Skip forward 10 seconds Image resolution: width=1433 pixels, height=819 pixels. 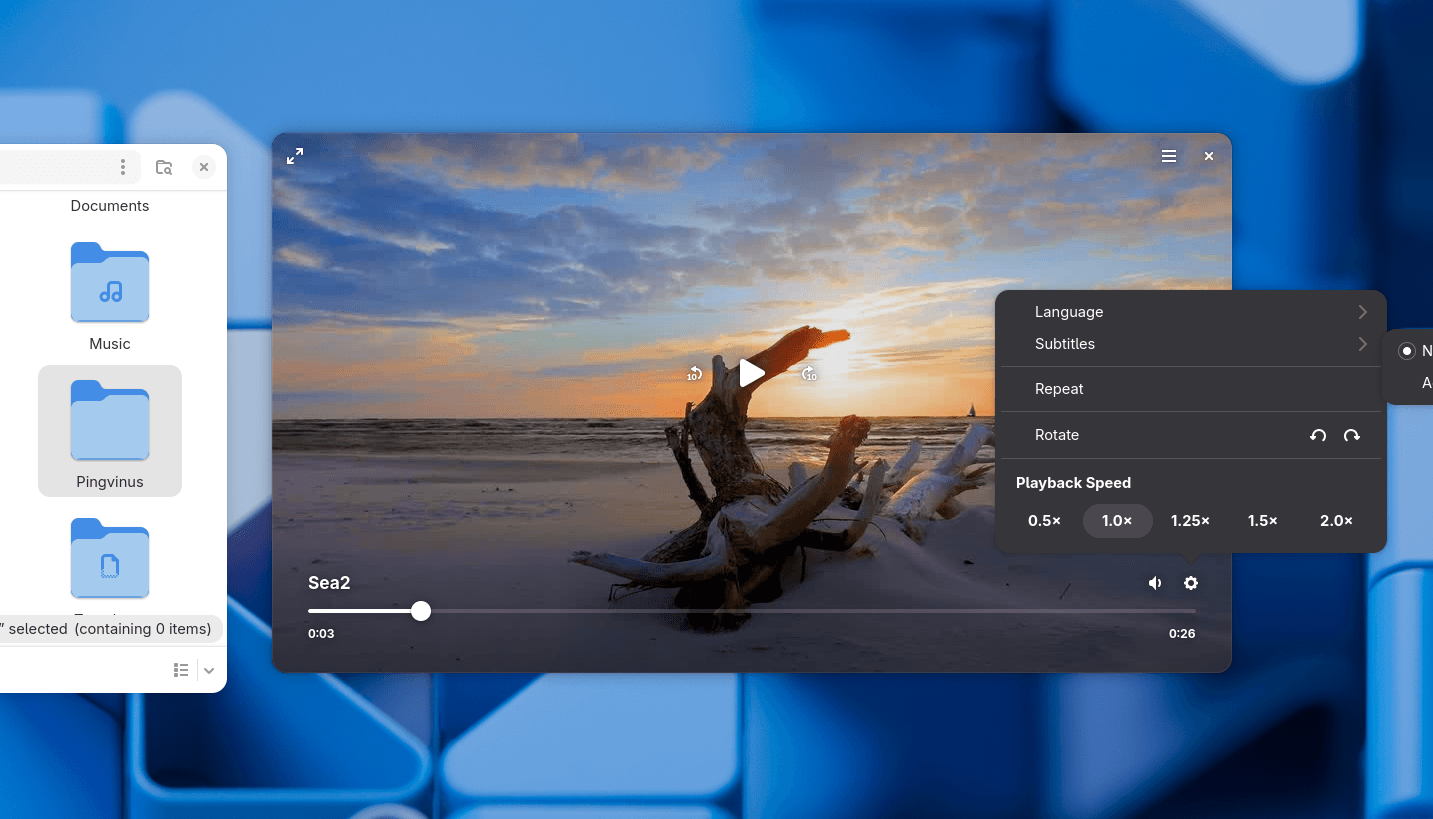click(809, 374)
